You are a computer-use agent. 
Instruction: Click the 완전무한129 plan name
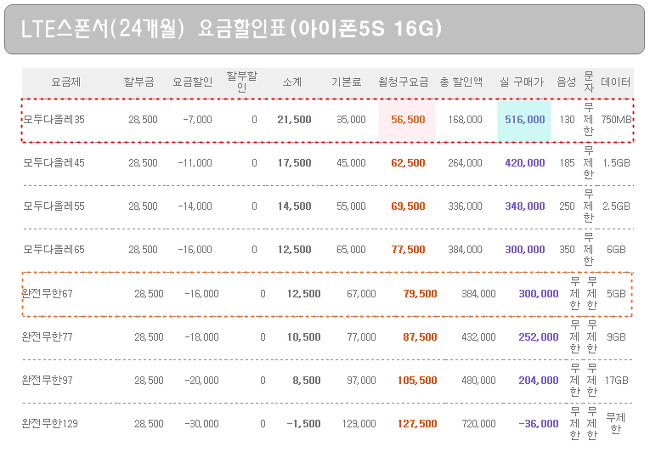coord(50,423)
